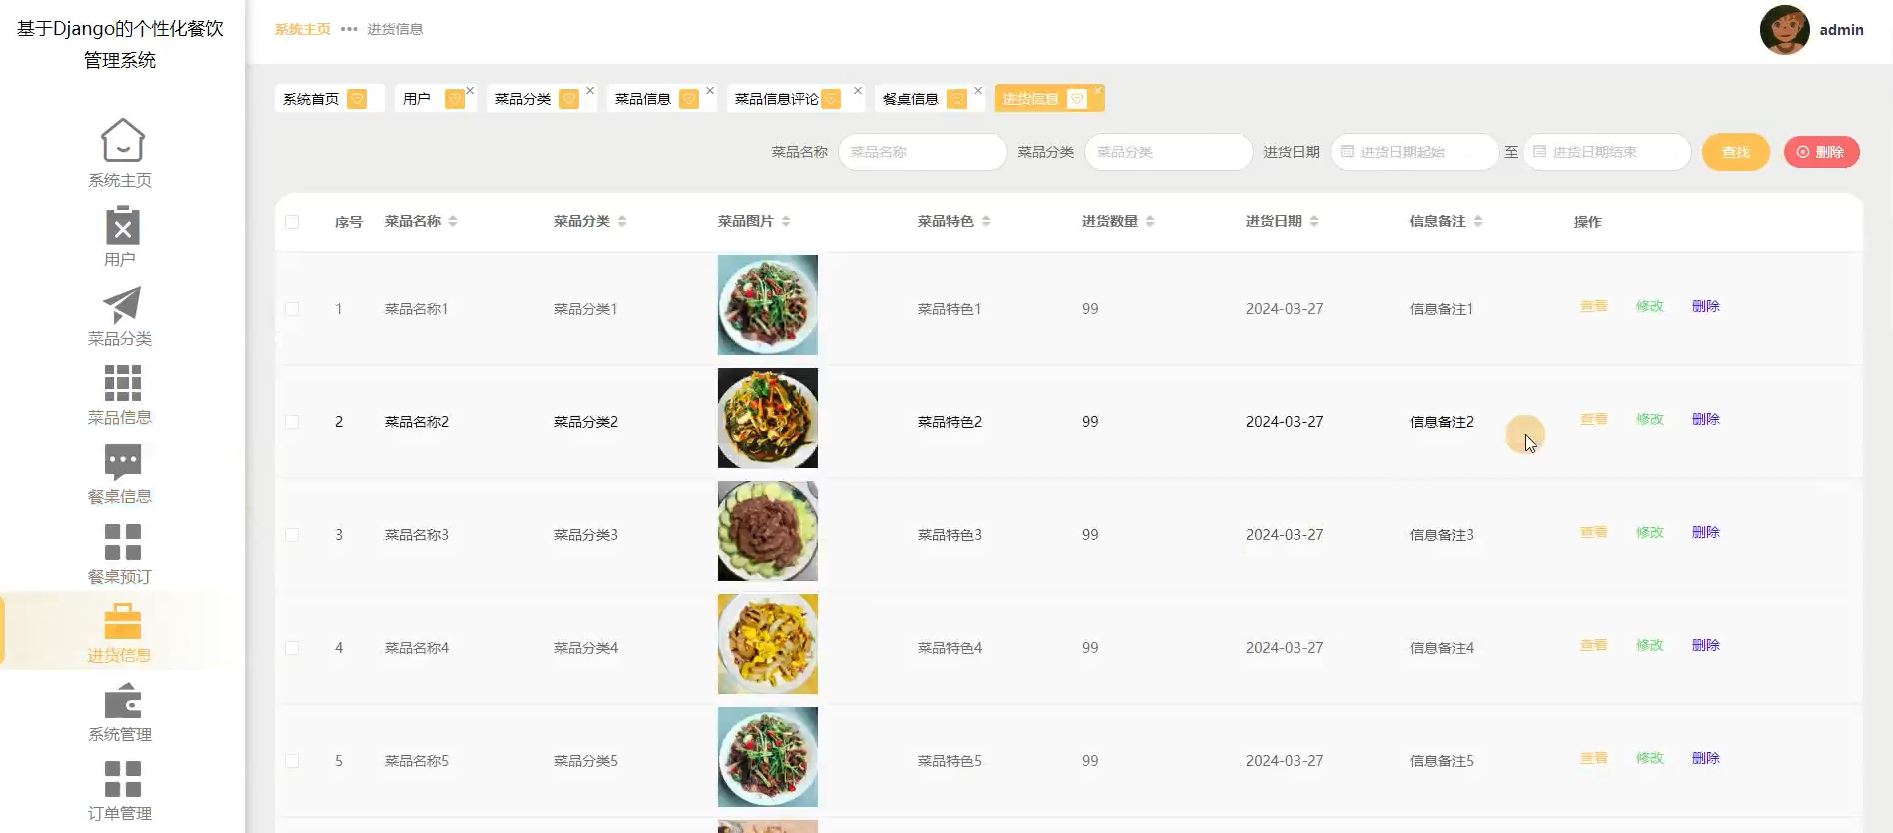The image size is (1893, 833).
Task: Sort table by 信息备注 column arrows
Action: point(1478,221)
